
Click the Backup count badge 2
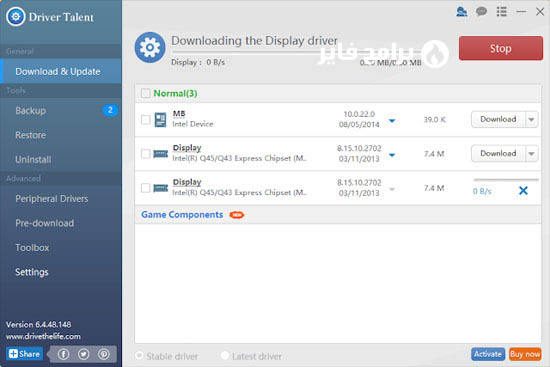[x=110, y=110]
